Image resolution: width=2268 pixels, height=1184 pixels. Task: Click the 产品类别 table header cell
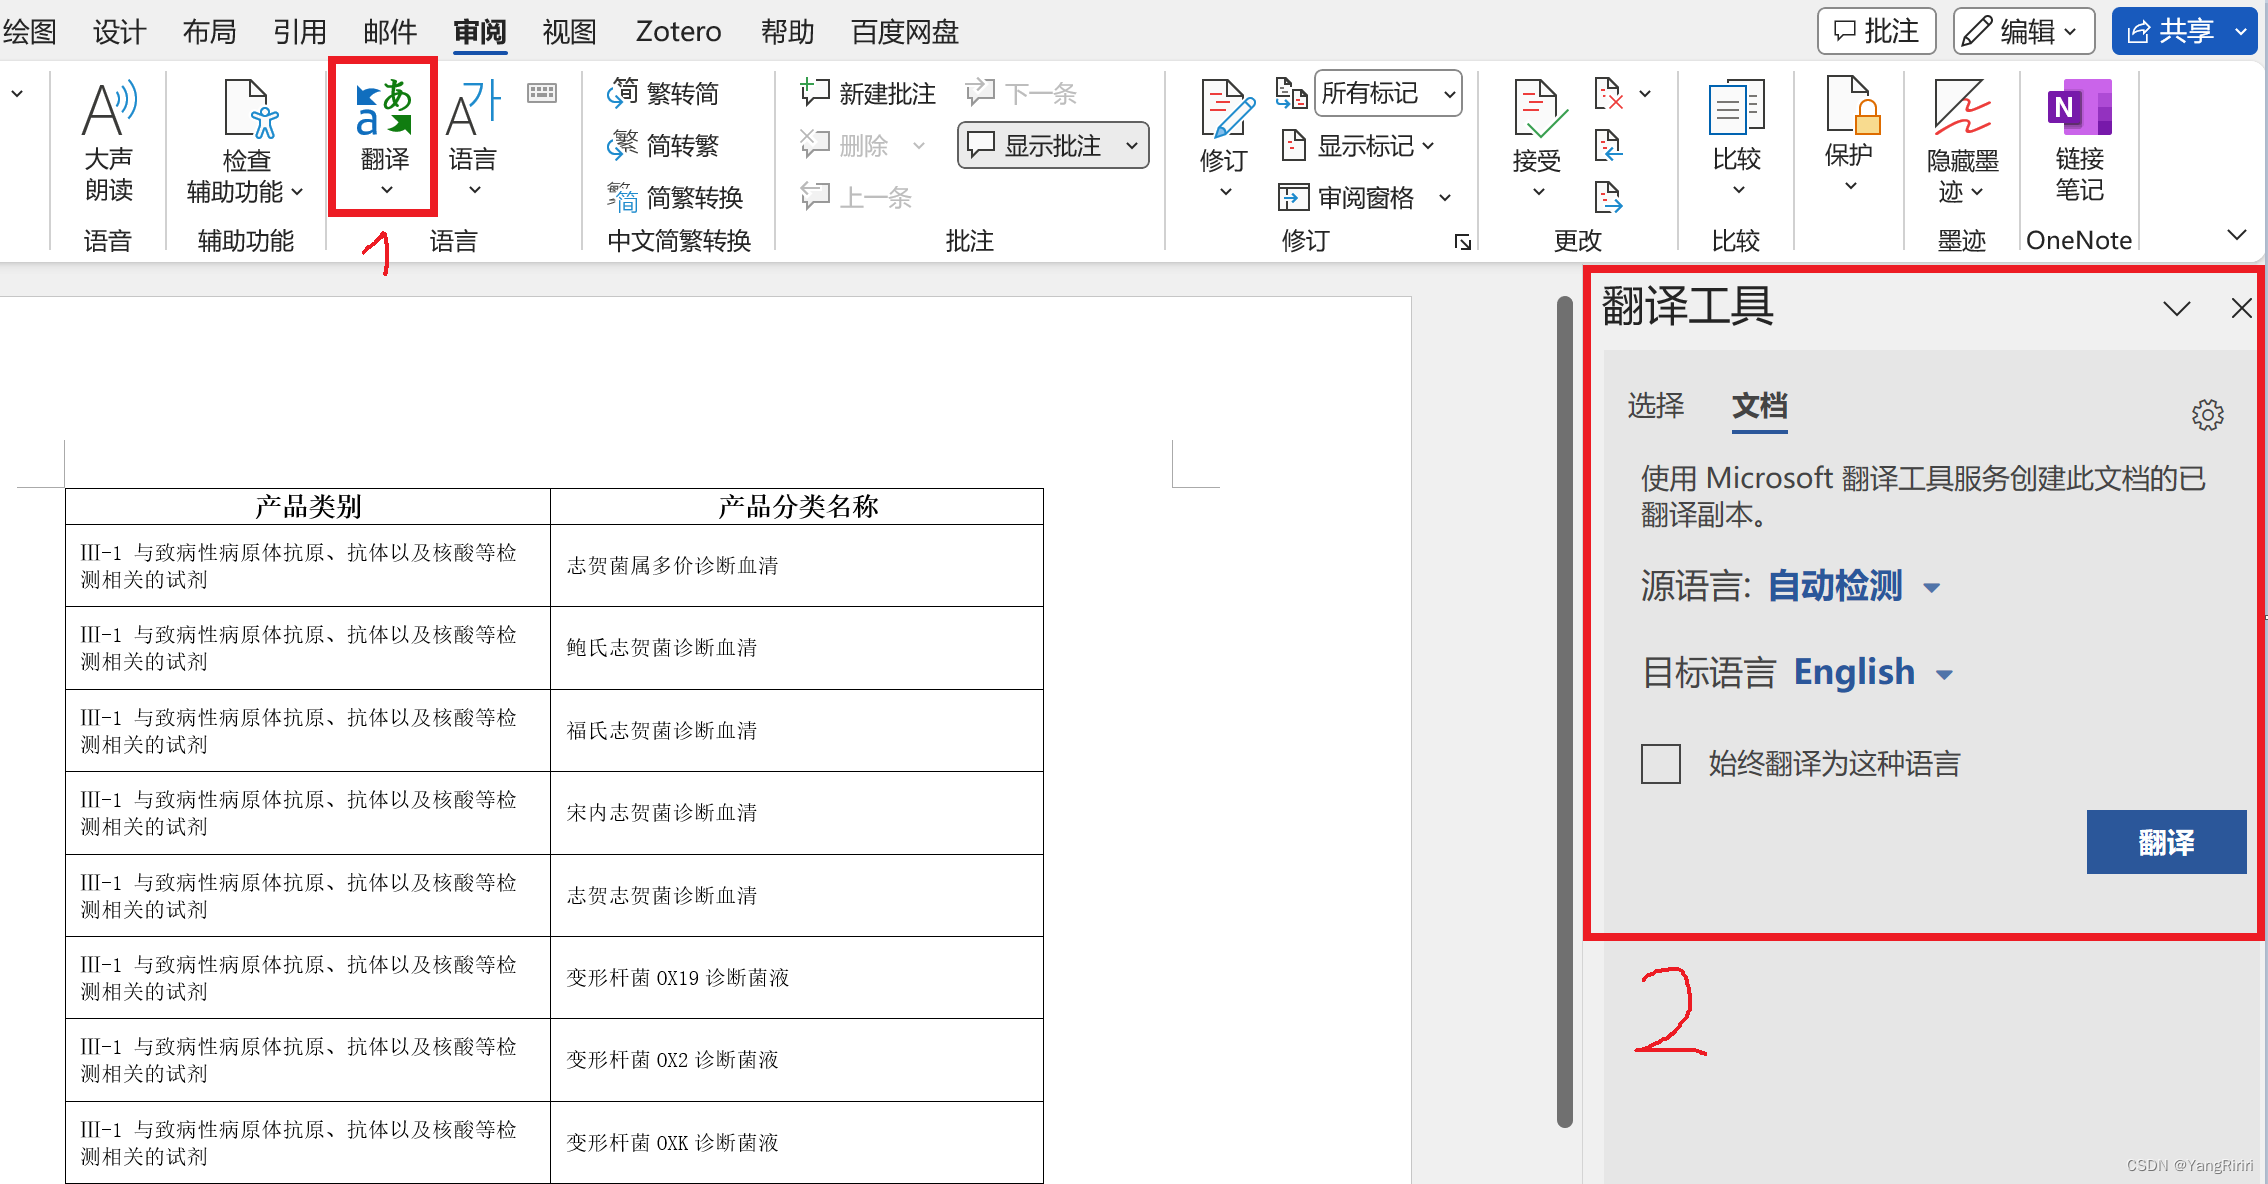coord(308,507)
